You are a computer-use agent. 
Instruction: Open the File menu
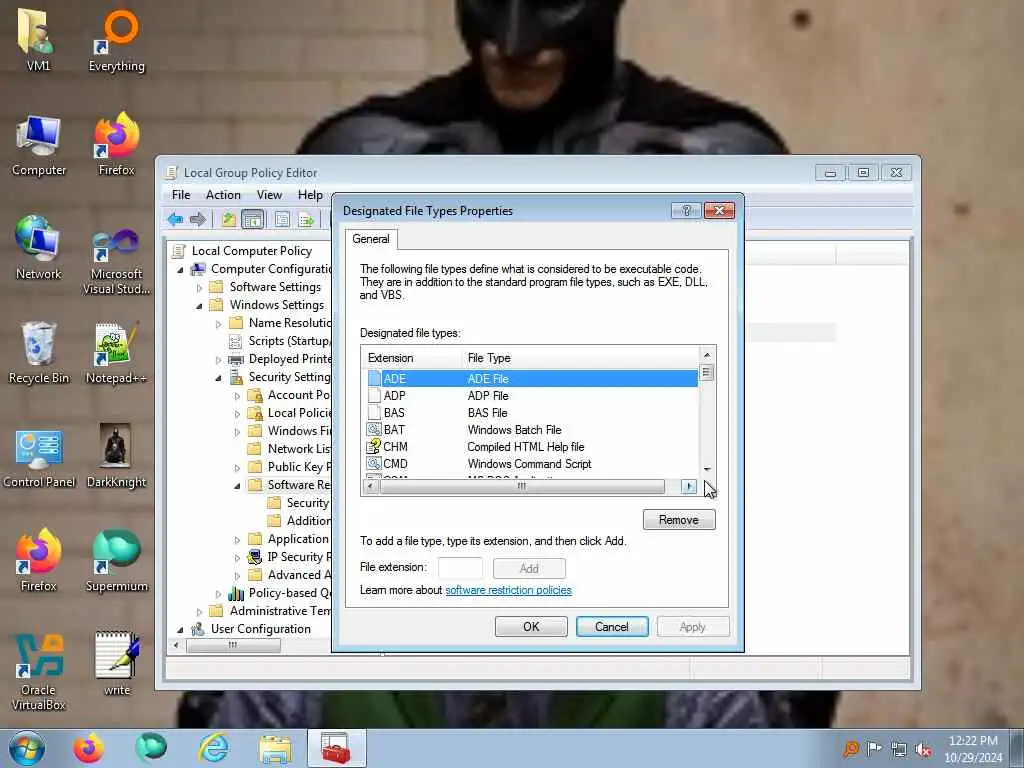pyautogui.click(x=181, y=195)
